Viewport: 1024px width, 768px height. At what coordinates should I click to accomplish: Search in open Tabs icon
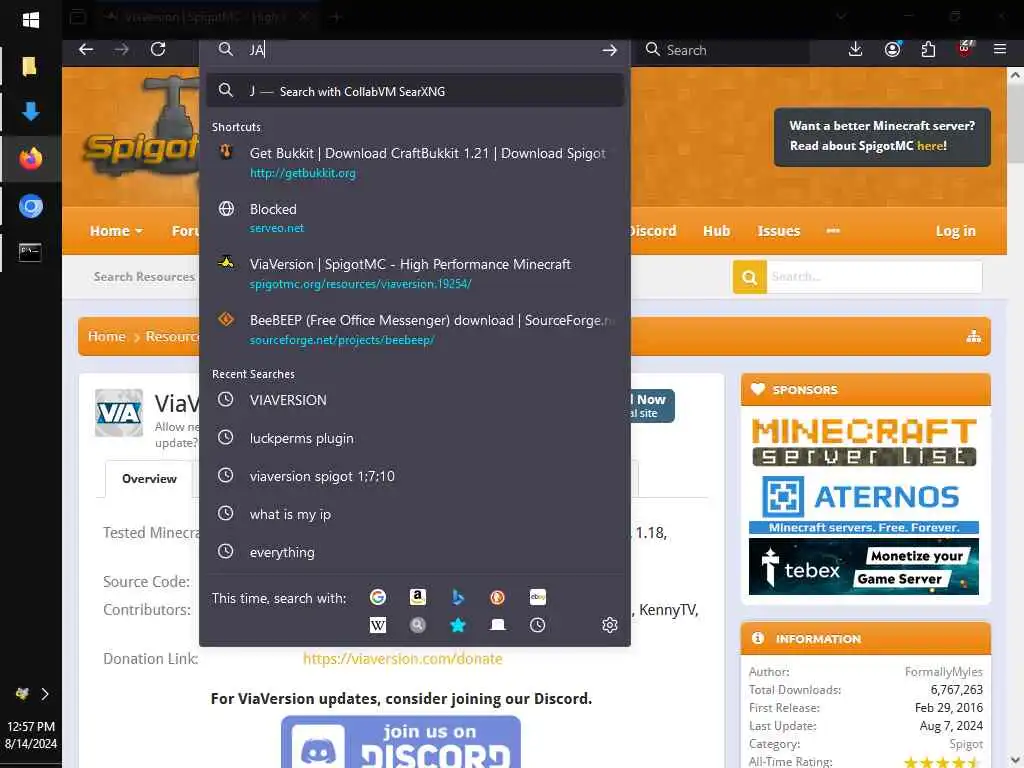498,625
